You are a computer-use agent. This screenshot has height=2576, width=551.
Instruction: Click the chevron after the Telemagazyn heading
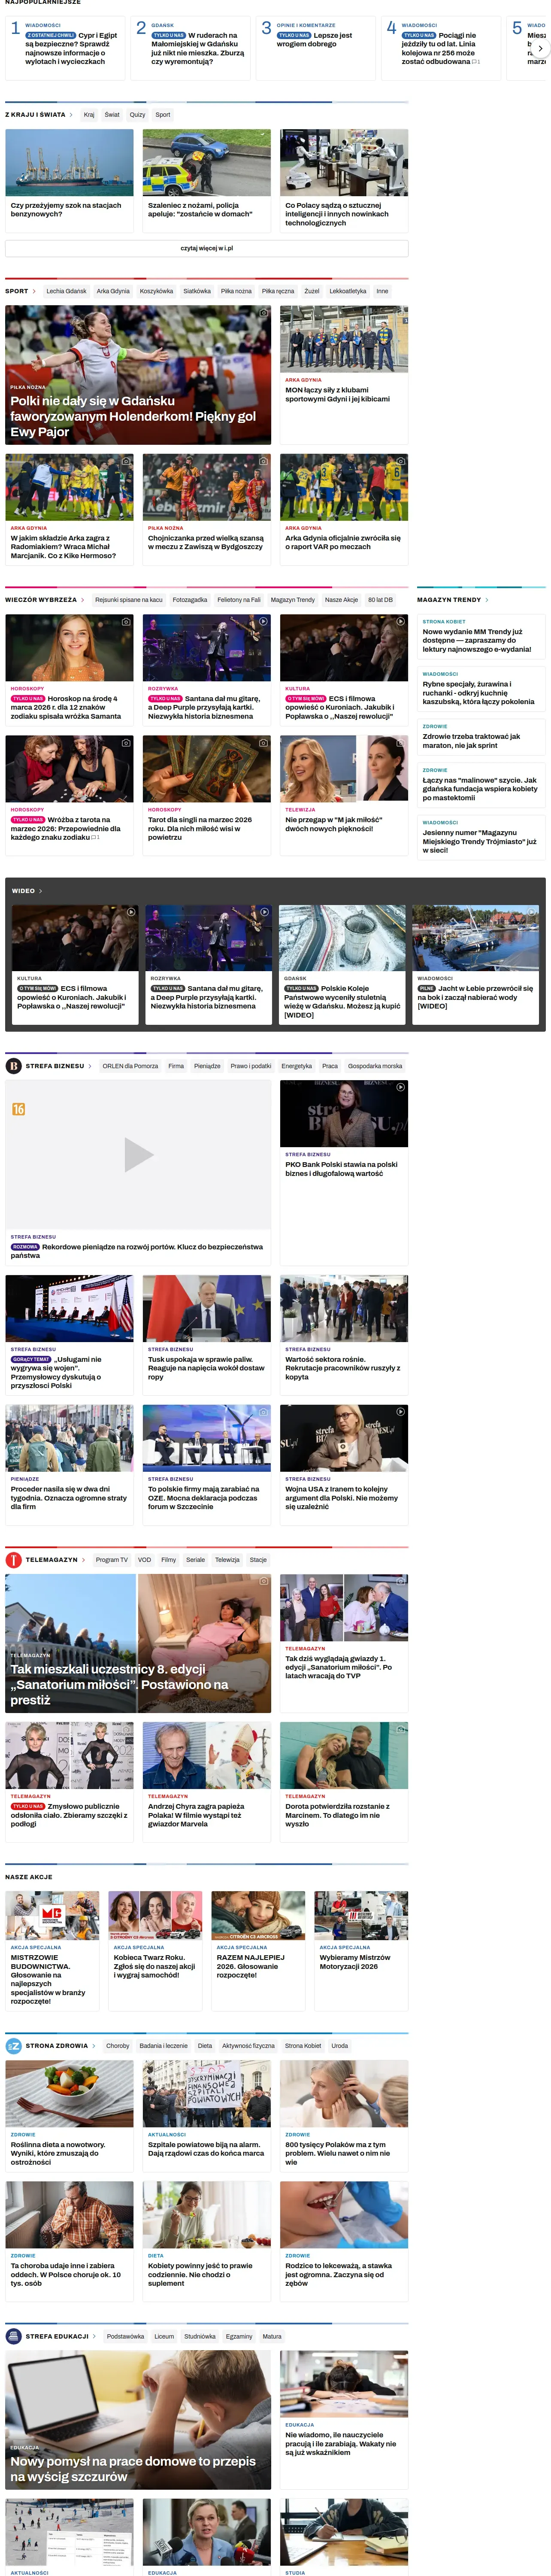84,1560
